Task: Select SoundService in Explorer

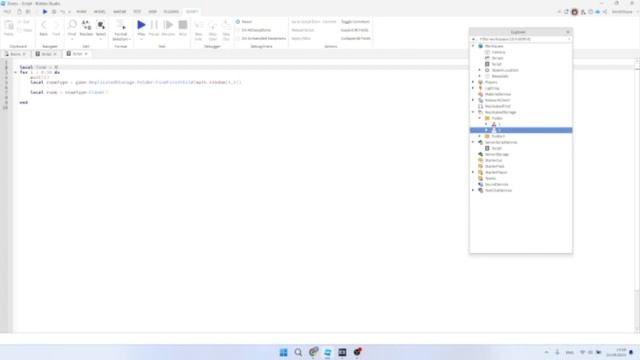Action: click(496, 184)
